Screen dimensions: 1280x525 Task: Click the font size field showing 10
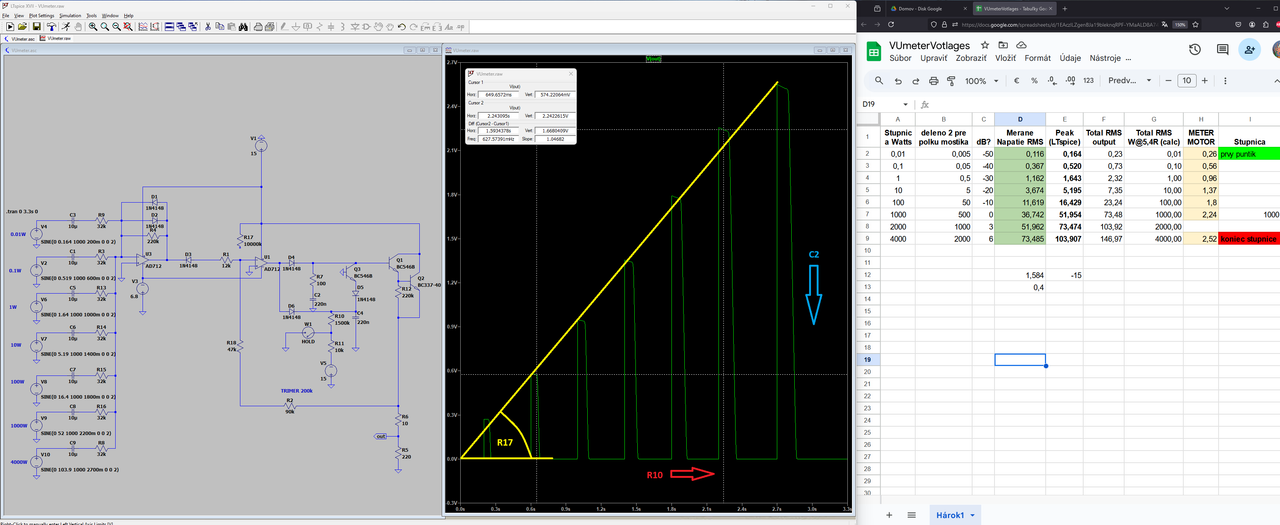point(1187,81)
